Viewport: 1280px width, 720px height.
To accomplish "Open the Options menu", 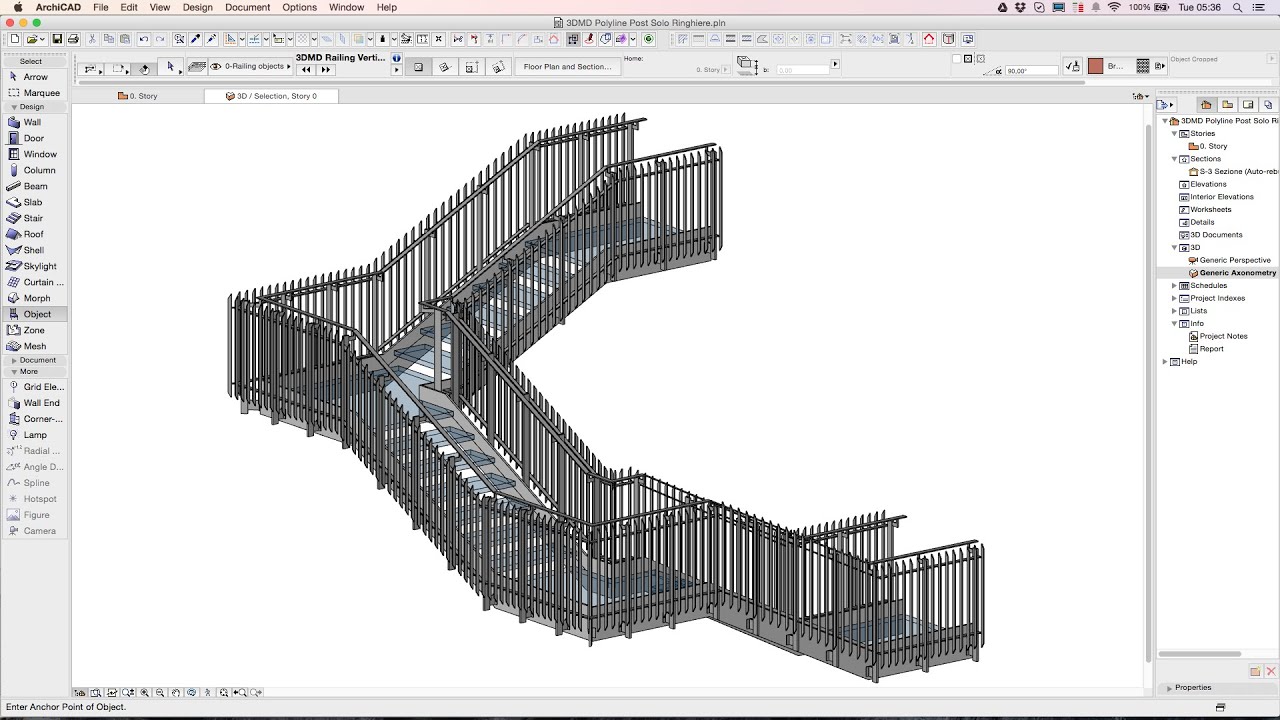I will 299,7.
